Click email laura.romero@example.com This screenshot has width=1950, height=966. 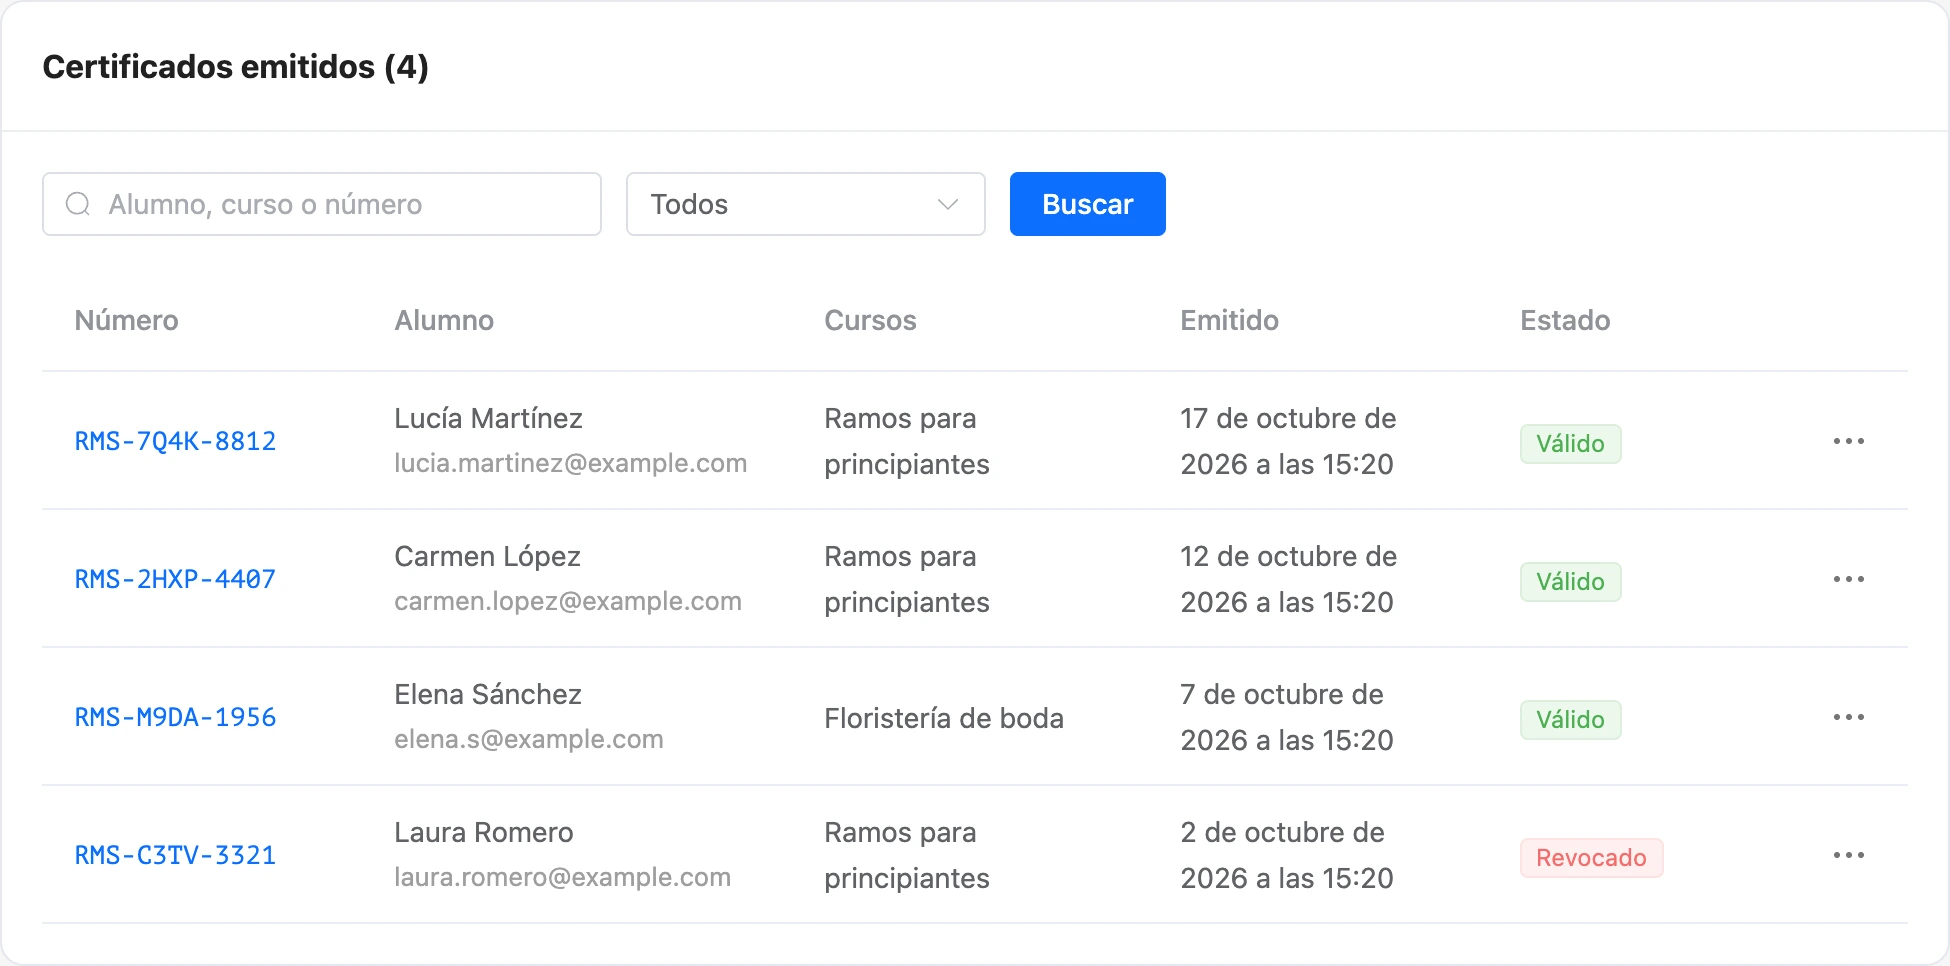click(562, 877)
